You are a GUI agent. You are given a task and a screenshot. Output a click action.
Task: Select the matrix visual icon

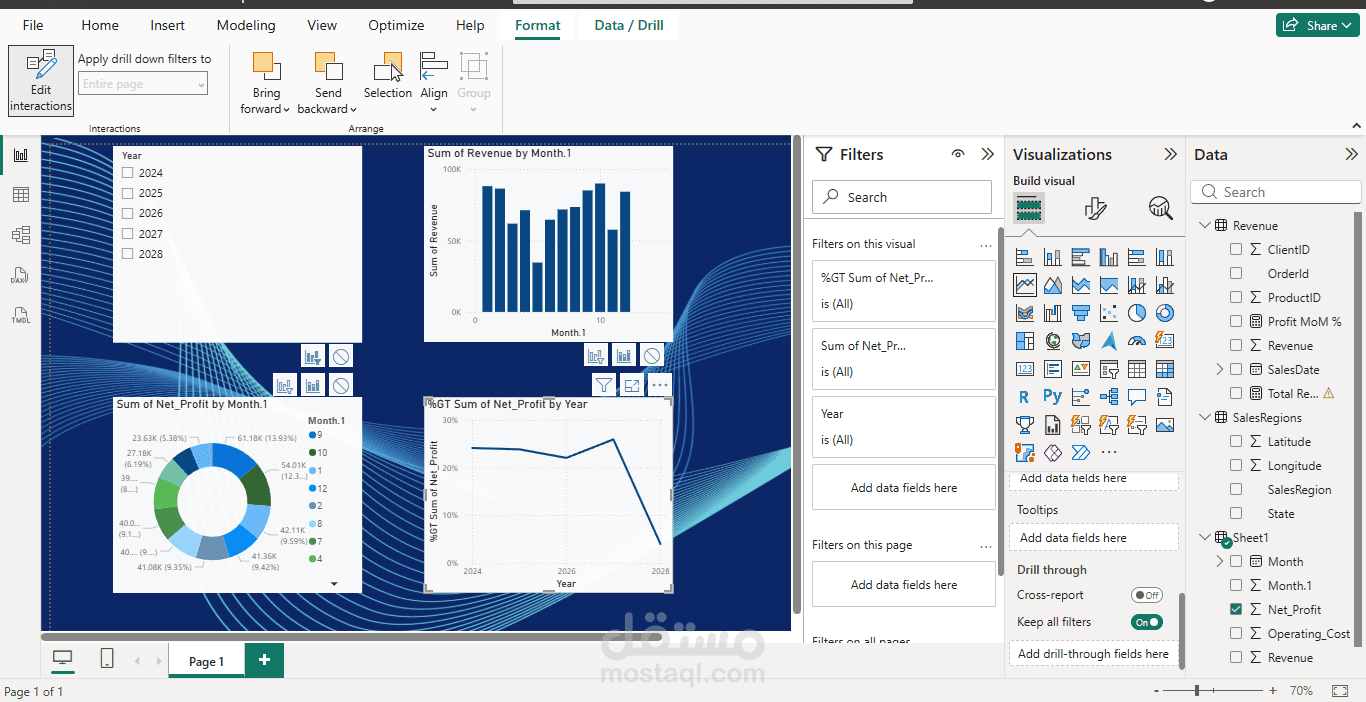tap(1164, 369)
